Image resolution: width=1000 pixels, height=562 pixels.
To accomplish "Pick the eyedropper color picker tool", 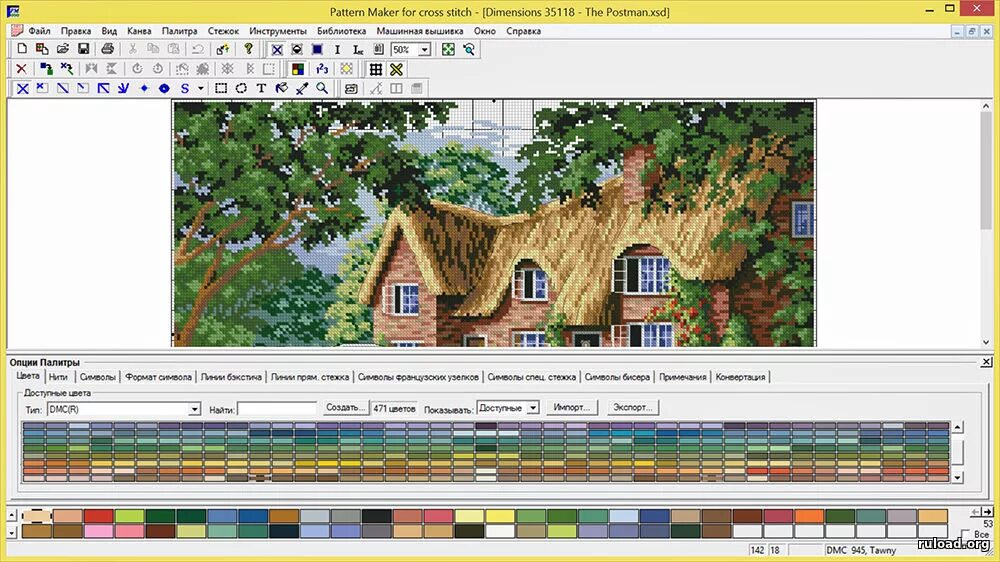I will click(x=302, y=89).
